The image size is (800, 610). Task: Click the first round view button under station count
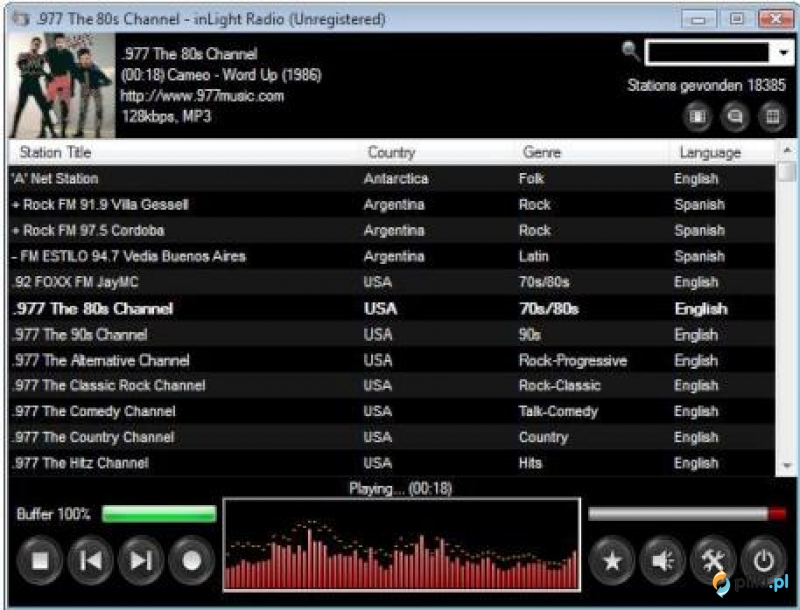point(697,117)
